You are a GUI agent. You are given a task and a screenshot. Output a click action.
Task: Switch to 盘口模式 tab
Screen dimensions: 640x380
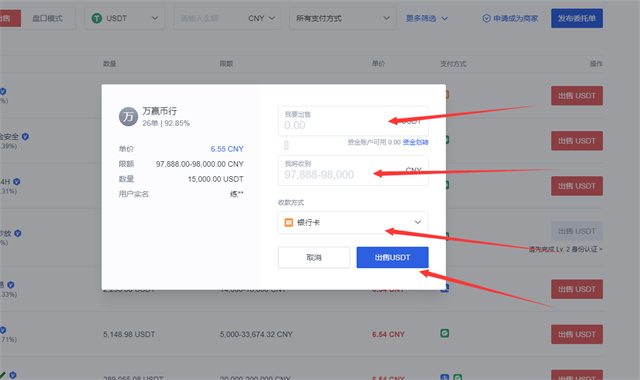(47, 18)
